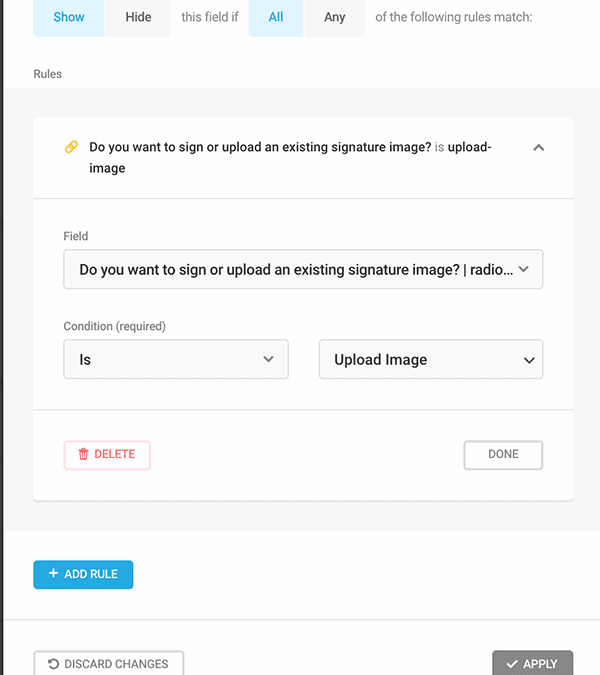This screenshot has height=675, width=600.
Task: Select the Show toggle option
Action: tap(69, 17)
